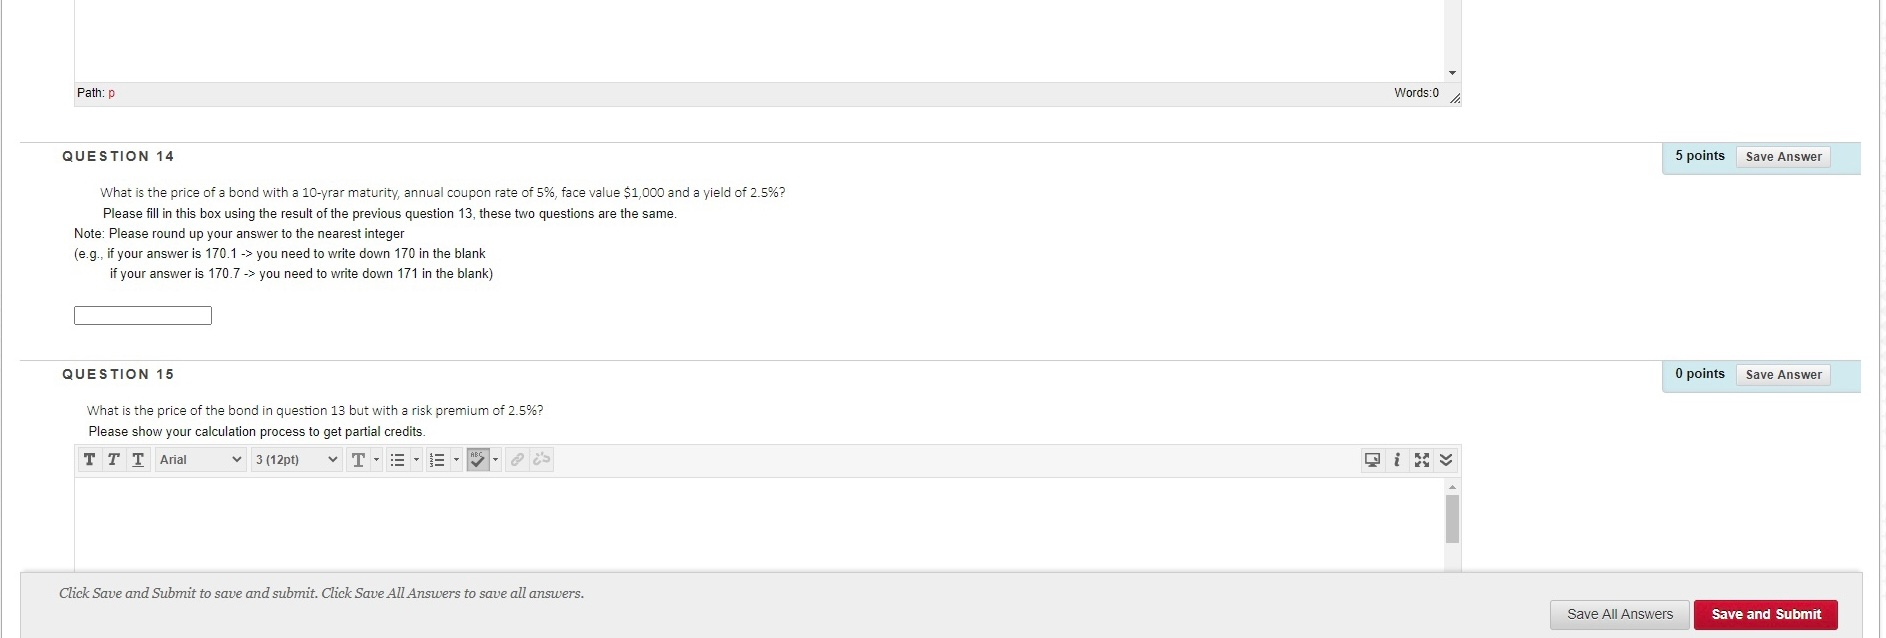This screenshot has width=1886, height=638.
Task: Expand editor to fullscreen
Action: [1421, 460]
